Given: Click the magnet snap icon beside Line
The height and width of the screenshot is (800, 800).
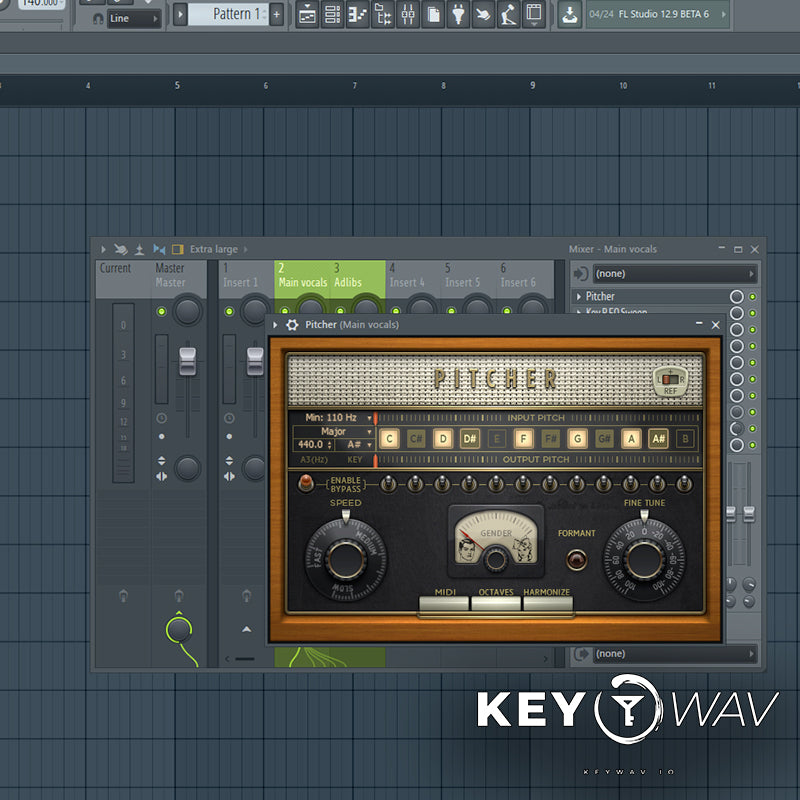Looking at the screenshot, I should click(x=98, y=19).
